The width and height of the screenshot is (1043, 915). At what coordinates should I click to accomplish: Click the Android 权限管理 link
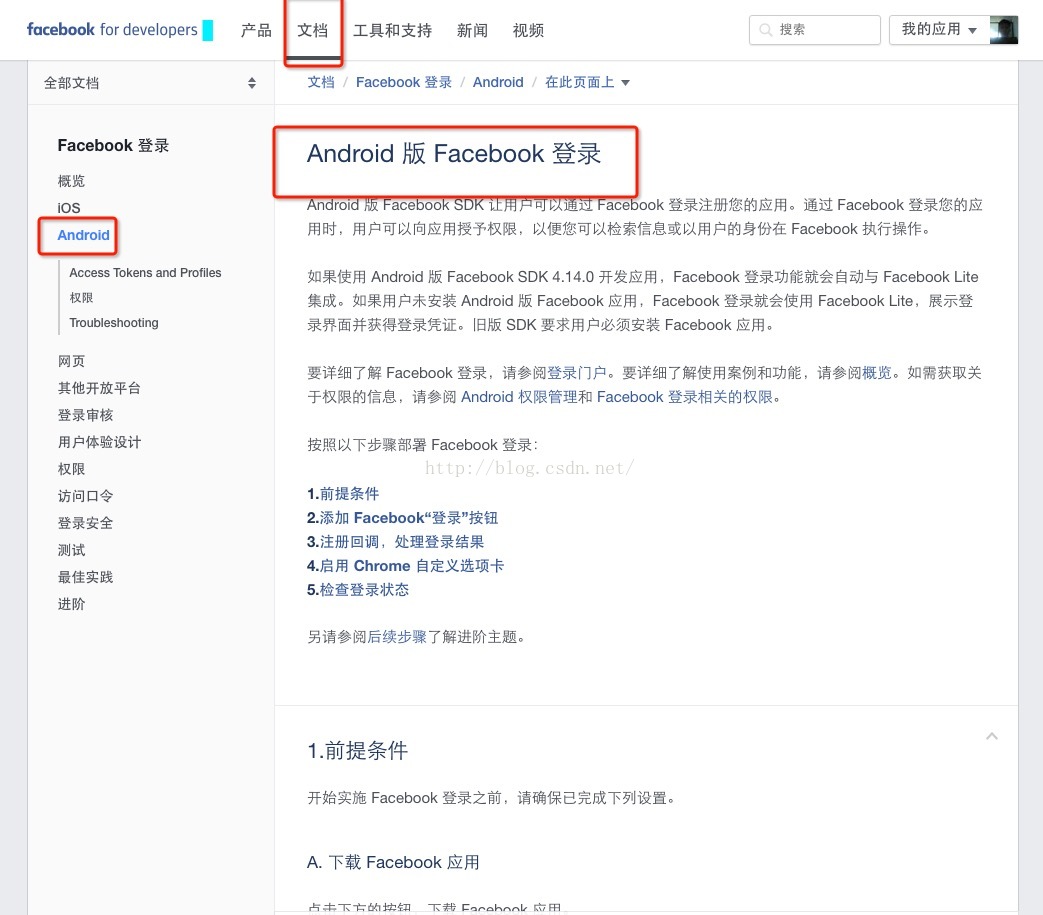pos(520,397)
